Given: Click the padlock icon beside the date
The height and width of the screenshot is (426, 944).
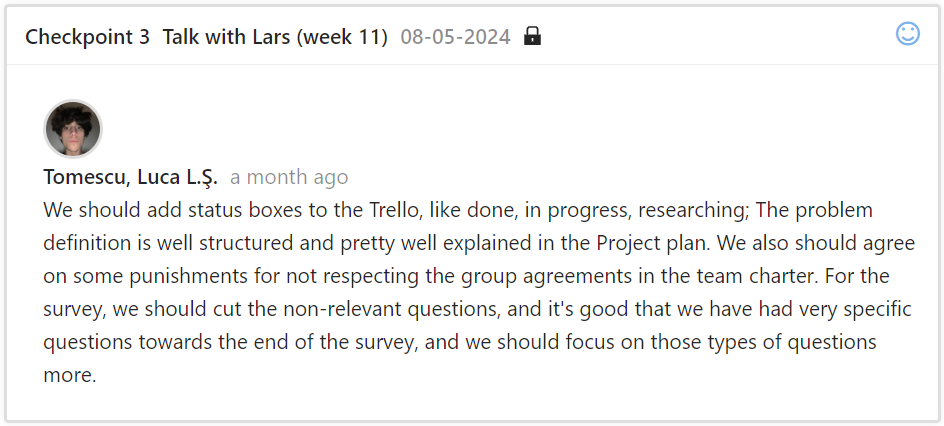Looking at the screenshot, I should click(x=532, y=37).
